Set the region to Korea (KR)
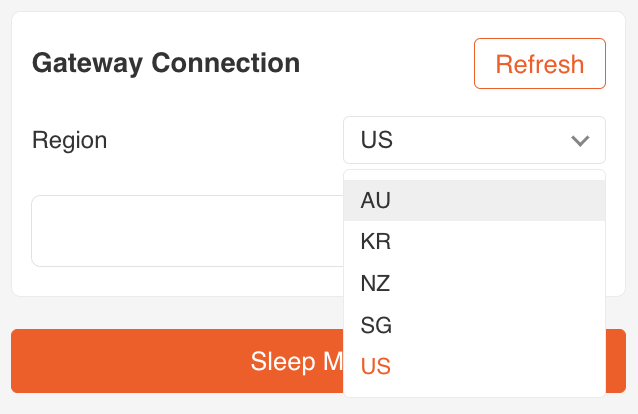The image size is (638, 414). 474,242
